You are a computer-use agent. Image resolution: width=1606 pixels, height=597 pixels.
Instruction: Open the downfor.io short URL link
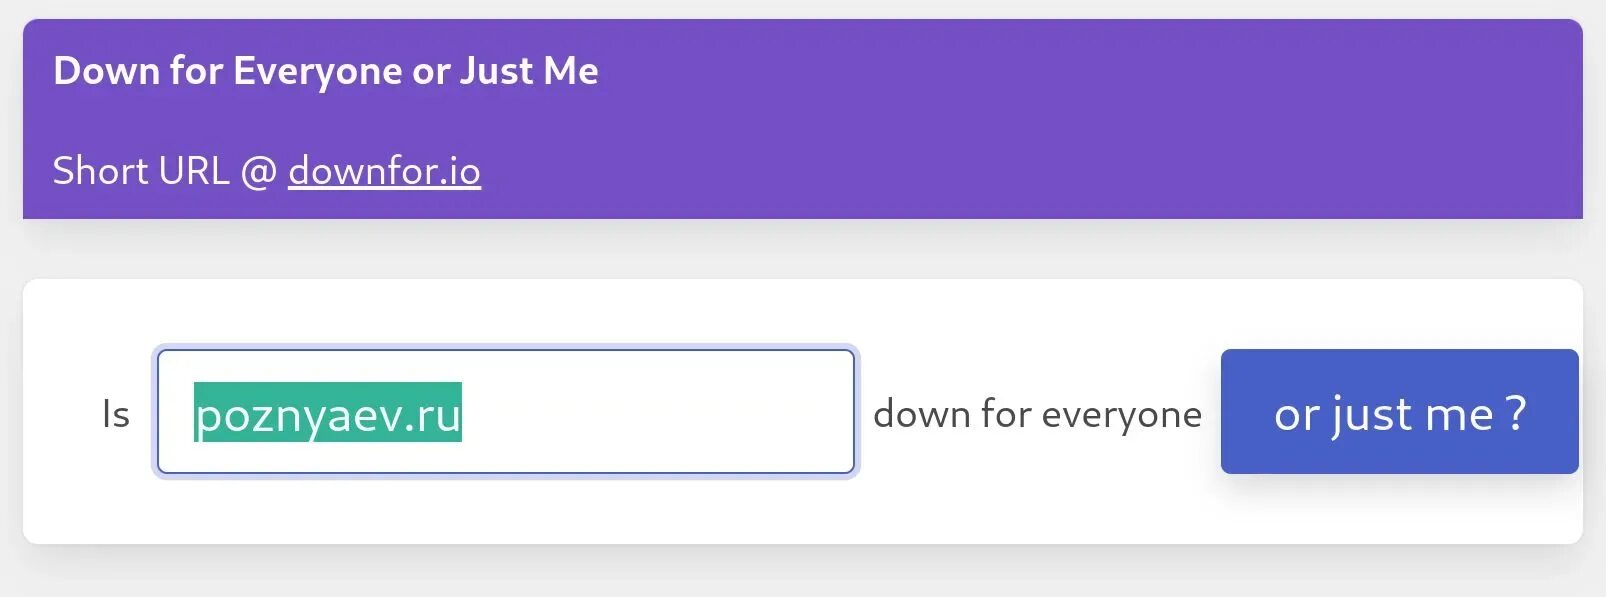(384, 171)
